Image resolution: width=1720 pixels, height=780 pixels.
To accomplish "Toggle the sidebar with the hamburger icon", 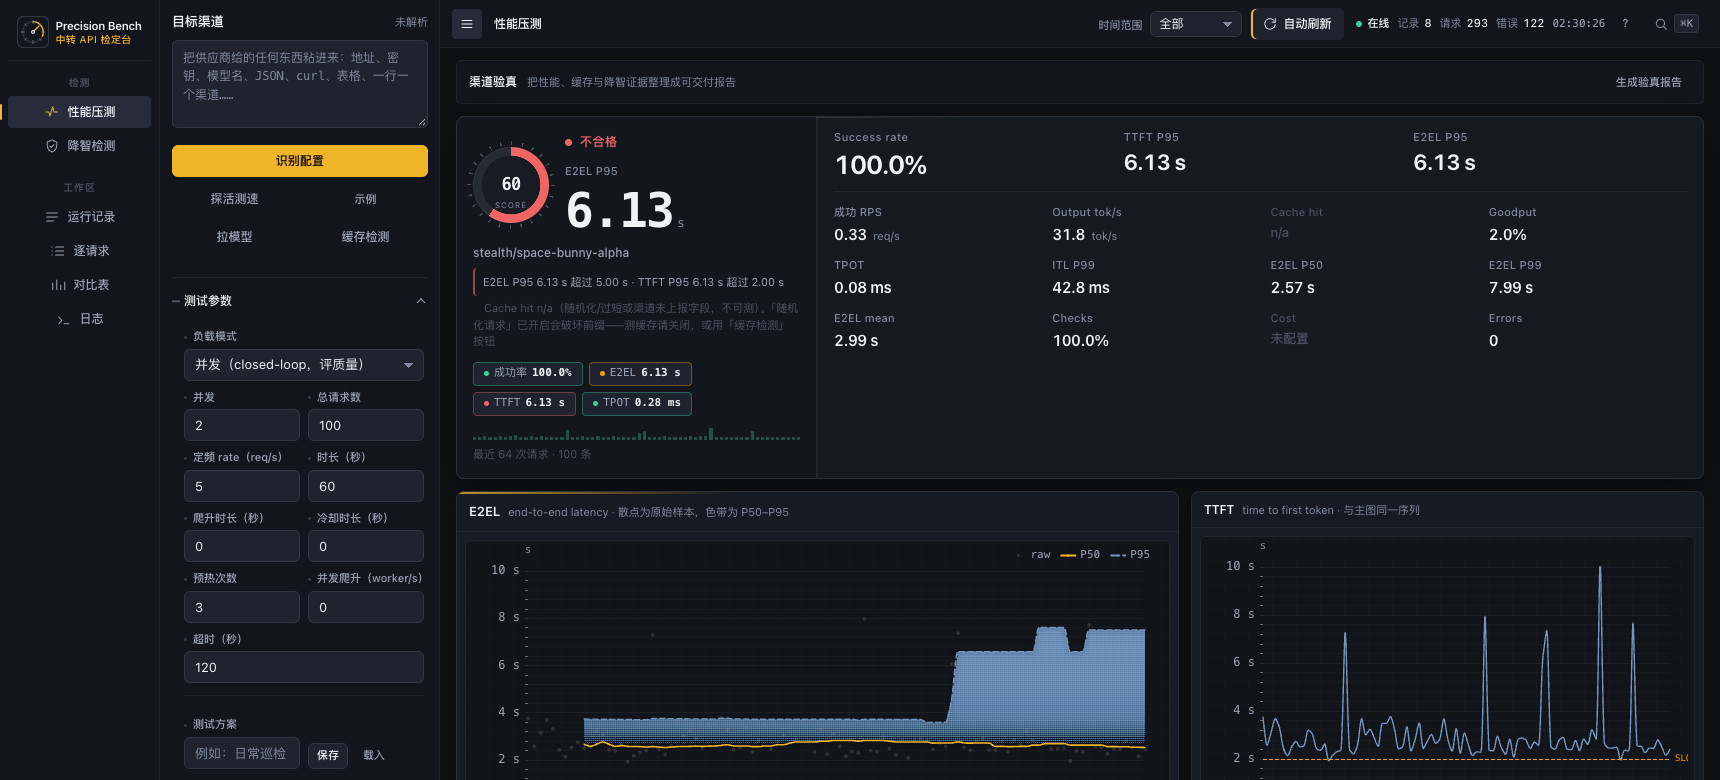I will click(x=466, y=24).
